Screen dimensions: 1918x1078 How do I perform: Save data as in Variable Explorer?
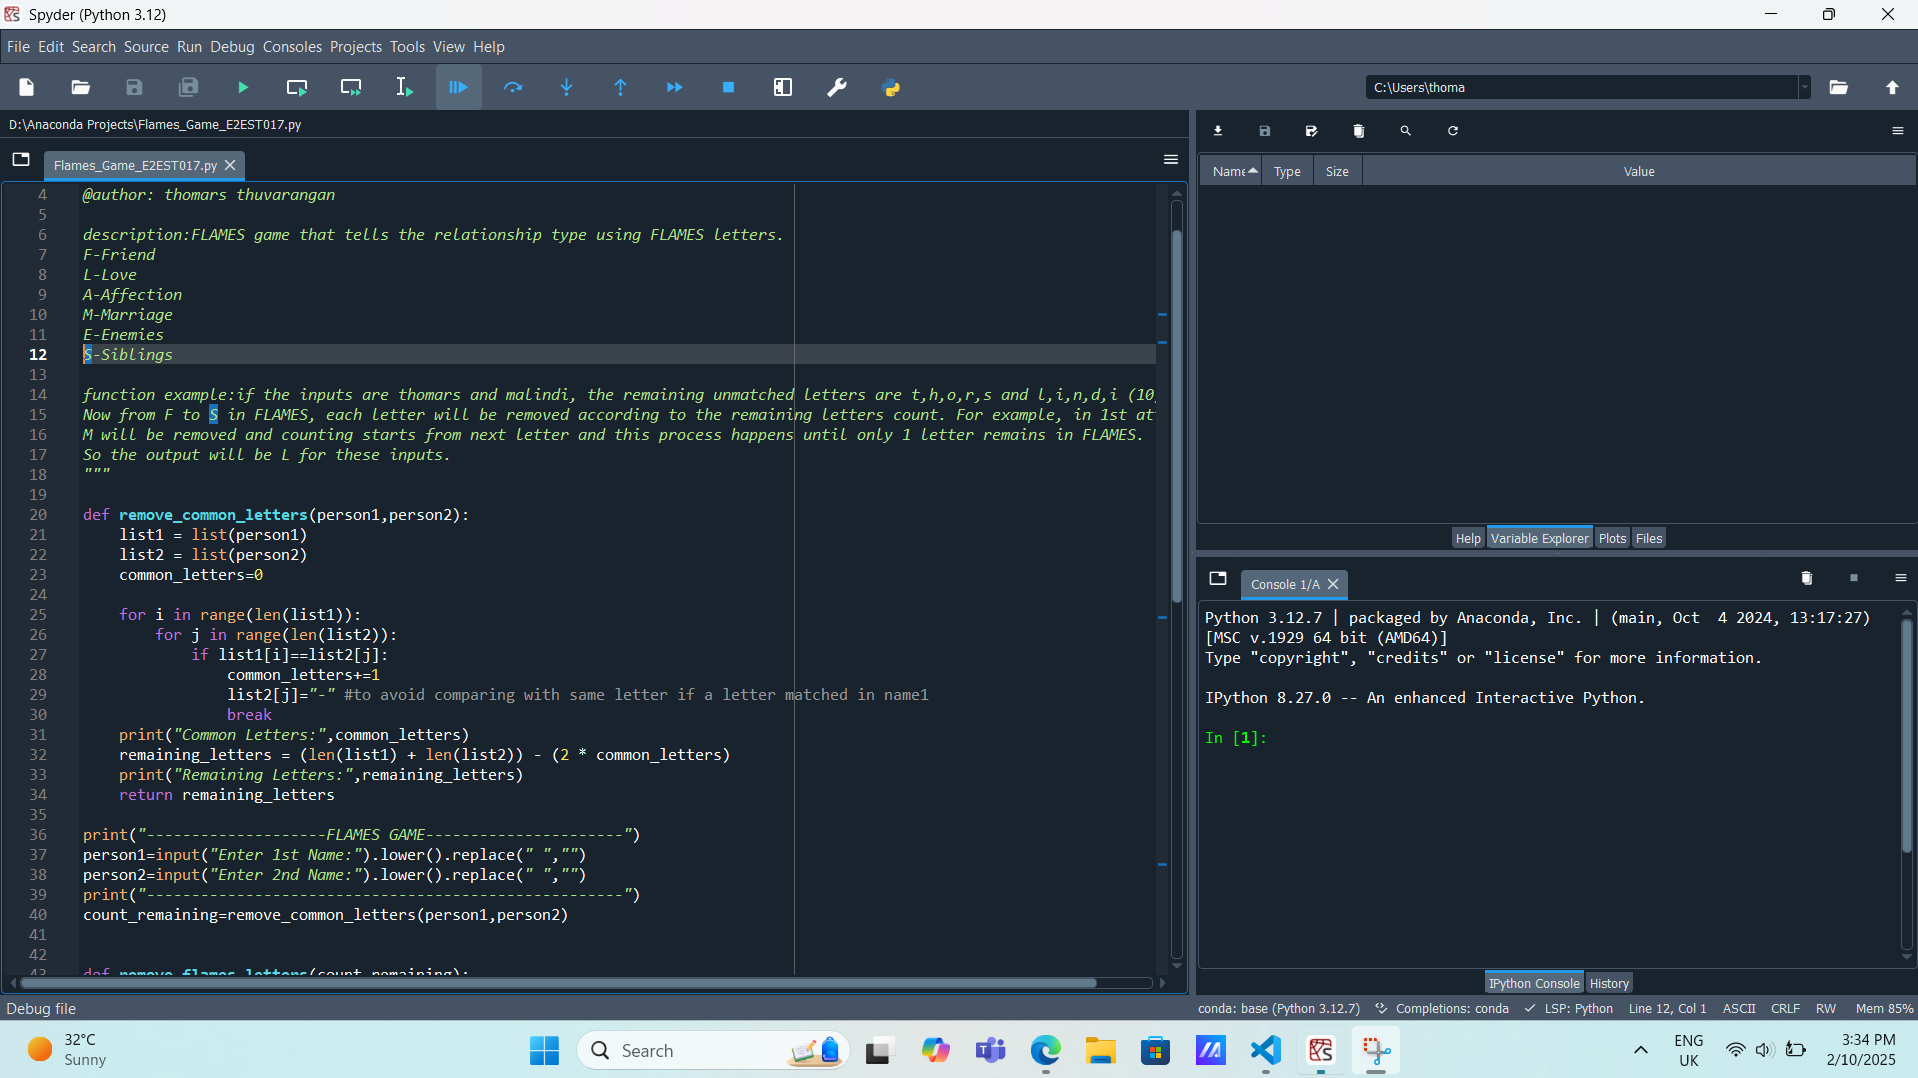(x=1312, y=131)
